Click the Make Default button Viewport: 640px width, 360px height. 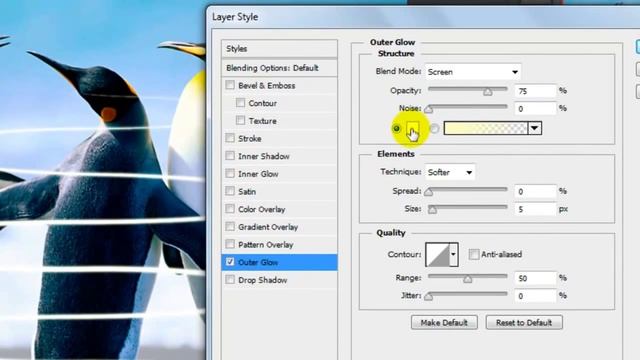coord(444,322)
